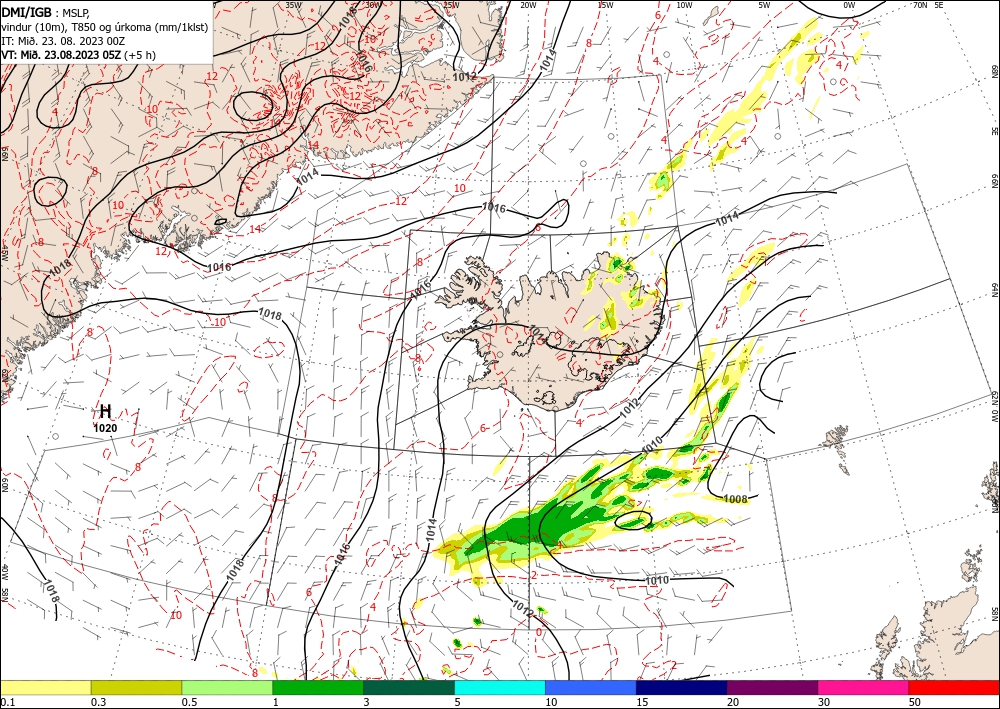
Task: Choose the navy 15–20 mm legend swatch
Action: click(x=682, y=687)
